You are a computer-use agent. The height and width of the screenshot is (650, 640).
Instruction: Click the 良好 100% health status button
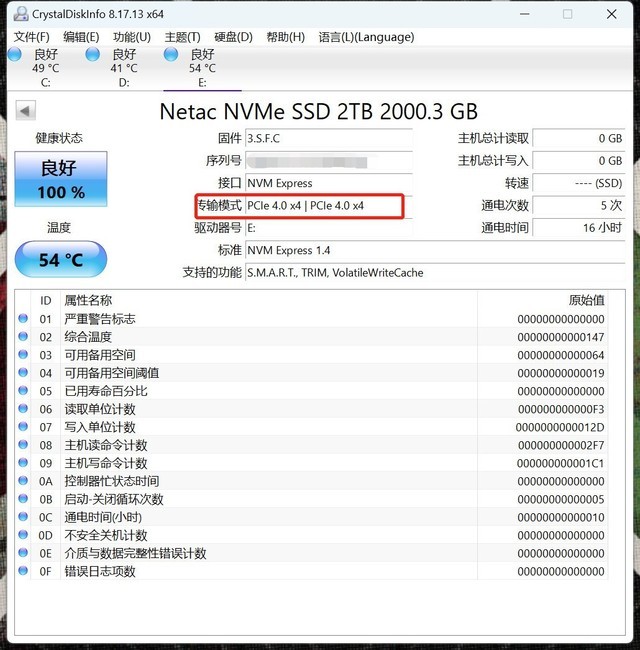pos(61,179)
